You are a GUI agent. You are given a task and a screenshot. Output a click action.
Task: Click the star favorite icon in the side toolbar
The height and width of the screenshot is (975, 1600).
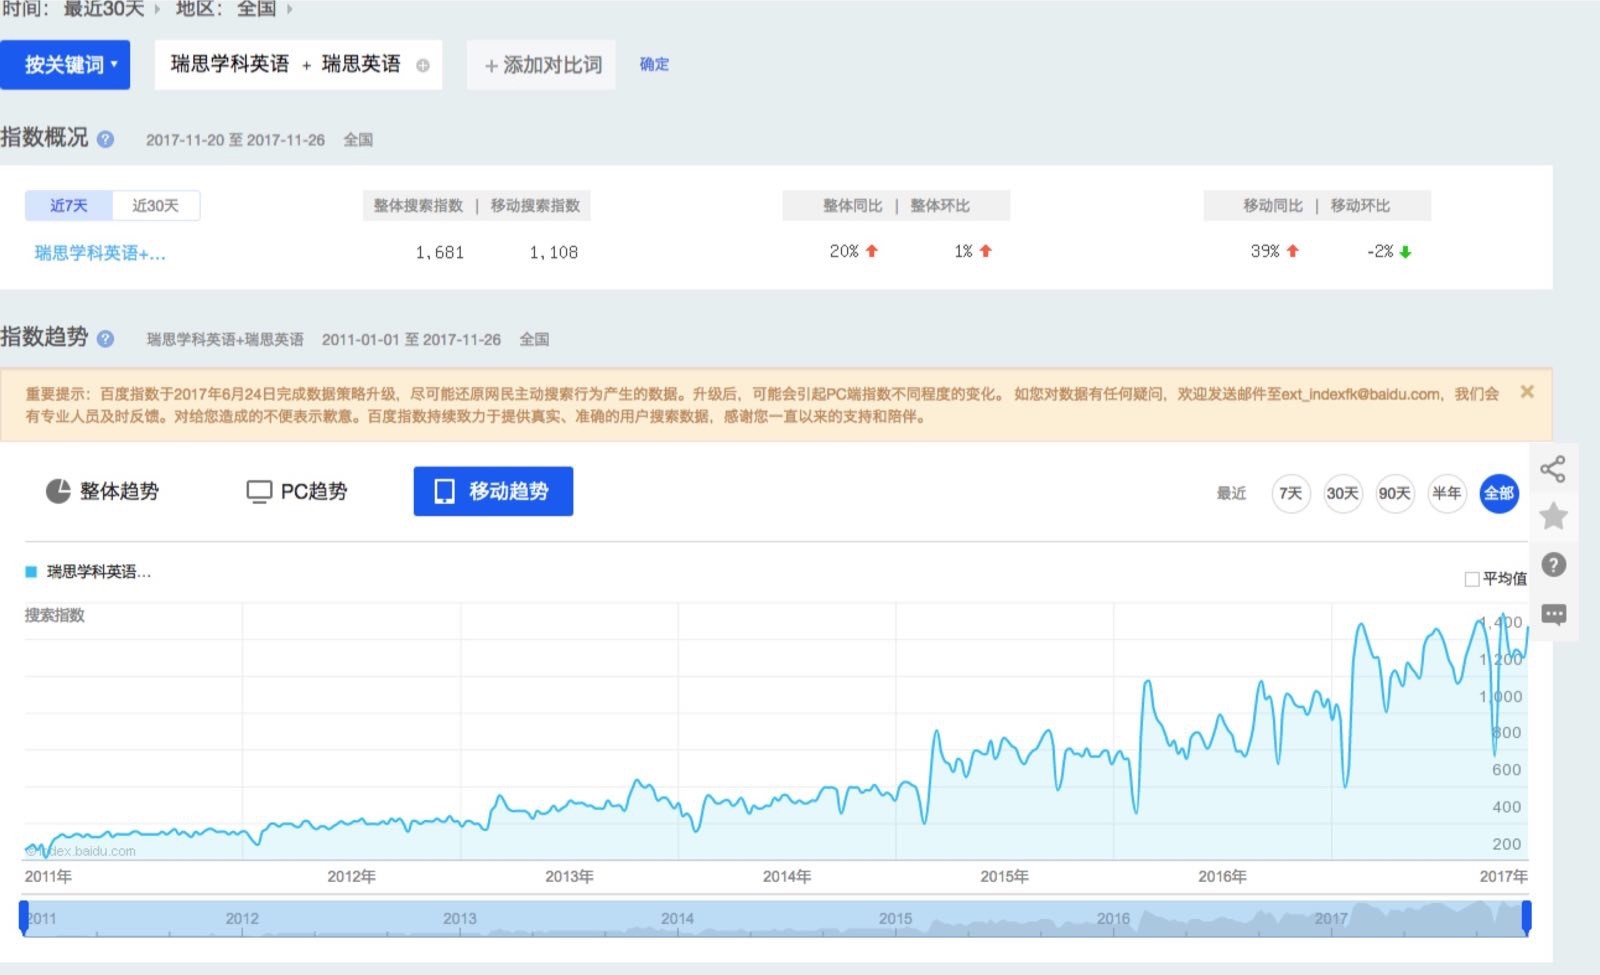point(1553,517)
